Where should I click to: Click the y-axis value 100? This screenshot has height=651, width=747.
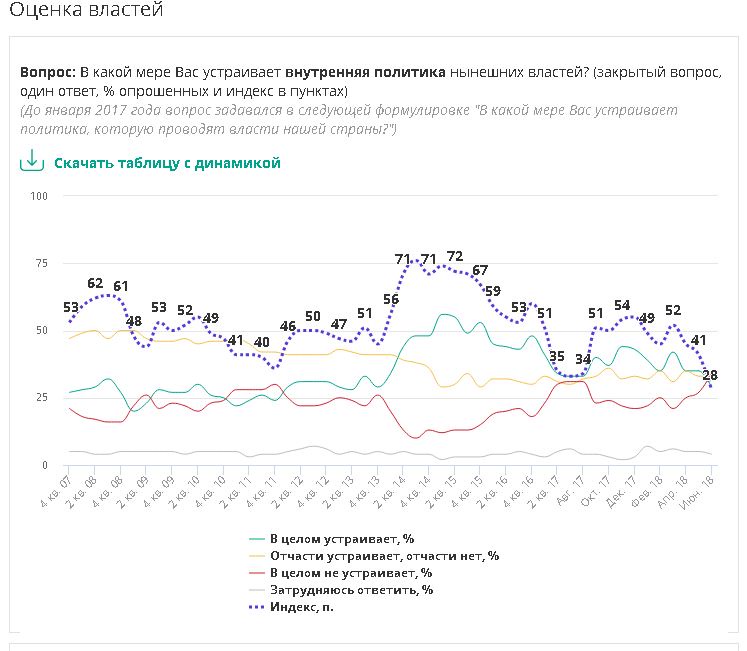[x=40, y=196]
